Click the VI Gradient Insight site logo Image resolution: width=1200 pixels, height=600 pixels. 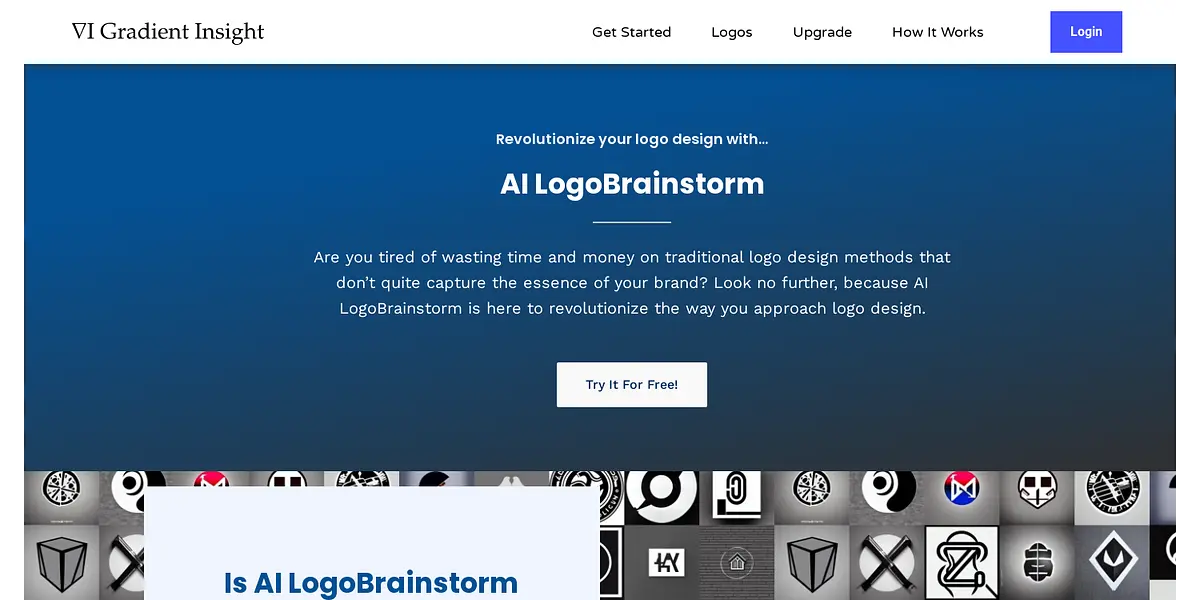[x=168, y=32]
